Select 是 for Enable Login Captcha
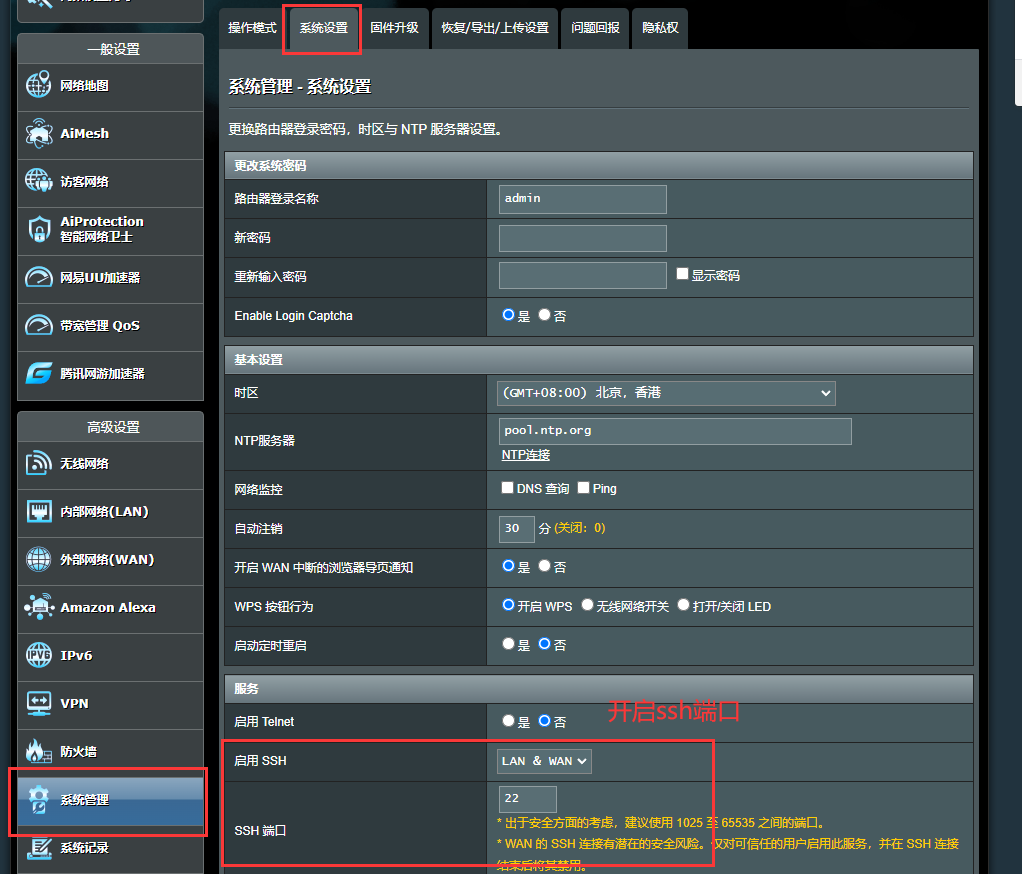1022x874 pixels. [x=508, y=315]
